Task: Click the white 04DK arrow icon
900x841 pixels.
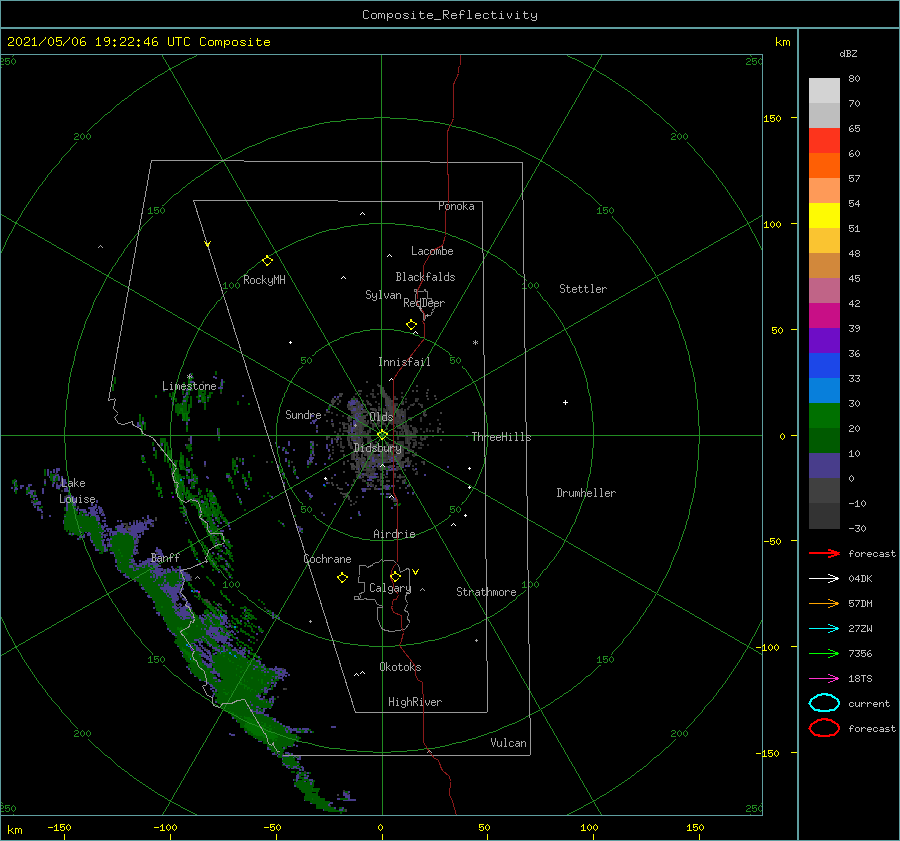Action: click(824, 578)
